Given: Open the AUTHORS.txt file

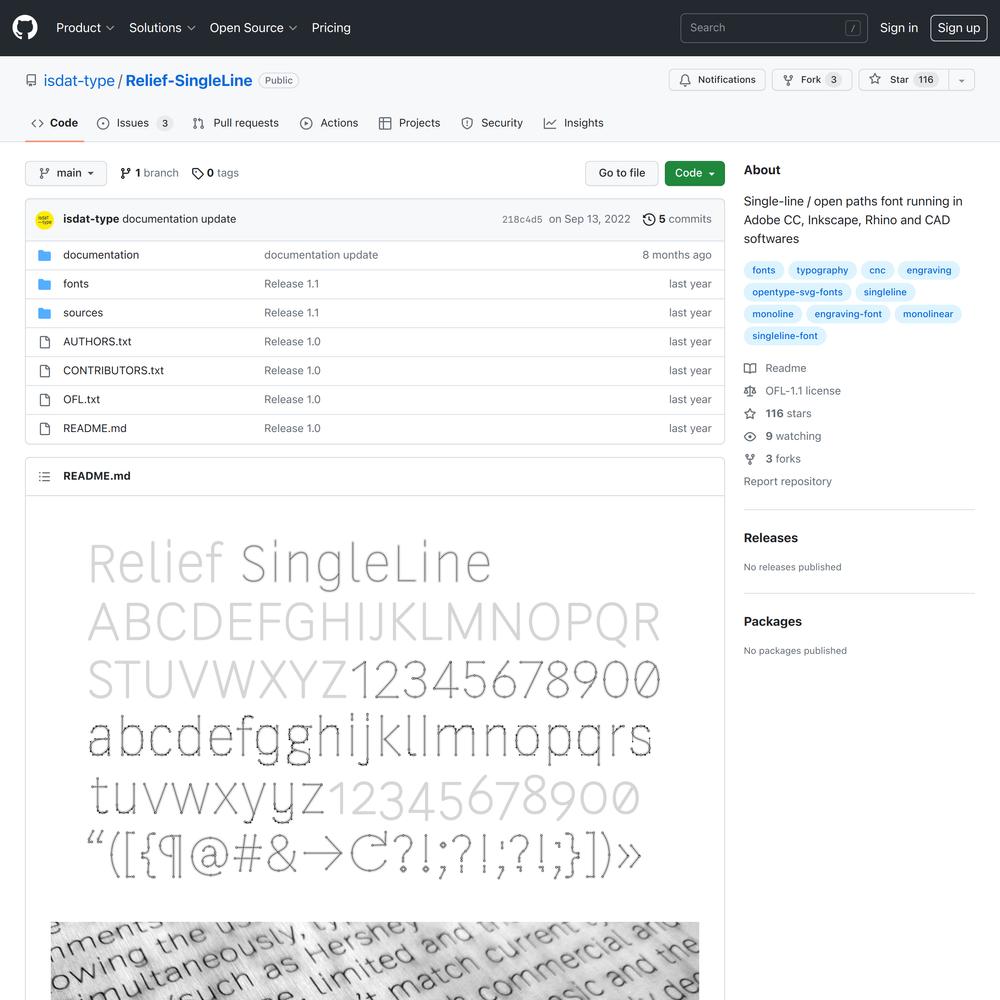Looking at the screenshot, I should (x=97, y=342).
